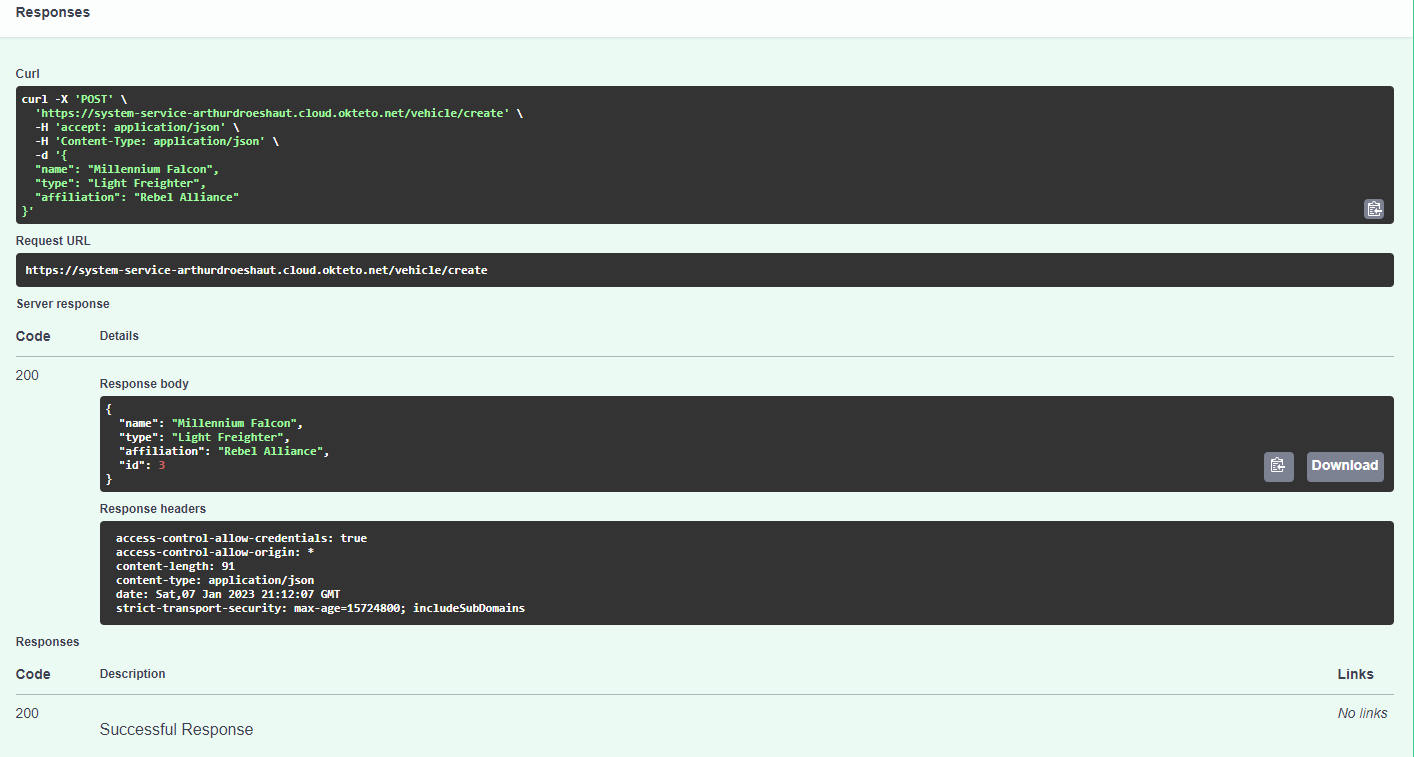The width and height of the screenshot is (1414, 757).
Task: Click the Details column header
Action: click(x=119, y=336)
